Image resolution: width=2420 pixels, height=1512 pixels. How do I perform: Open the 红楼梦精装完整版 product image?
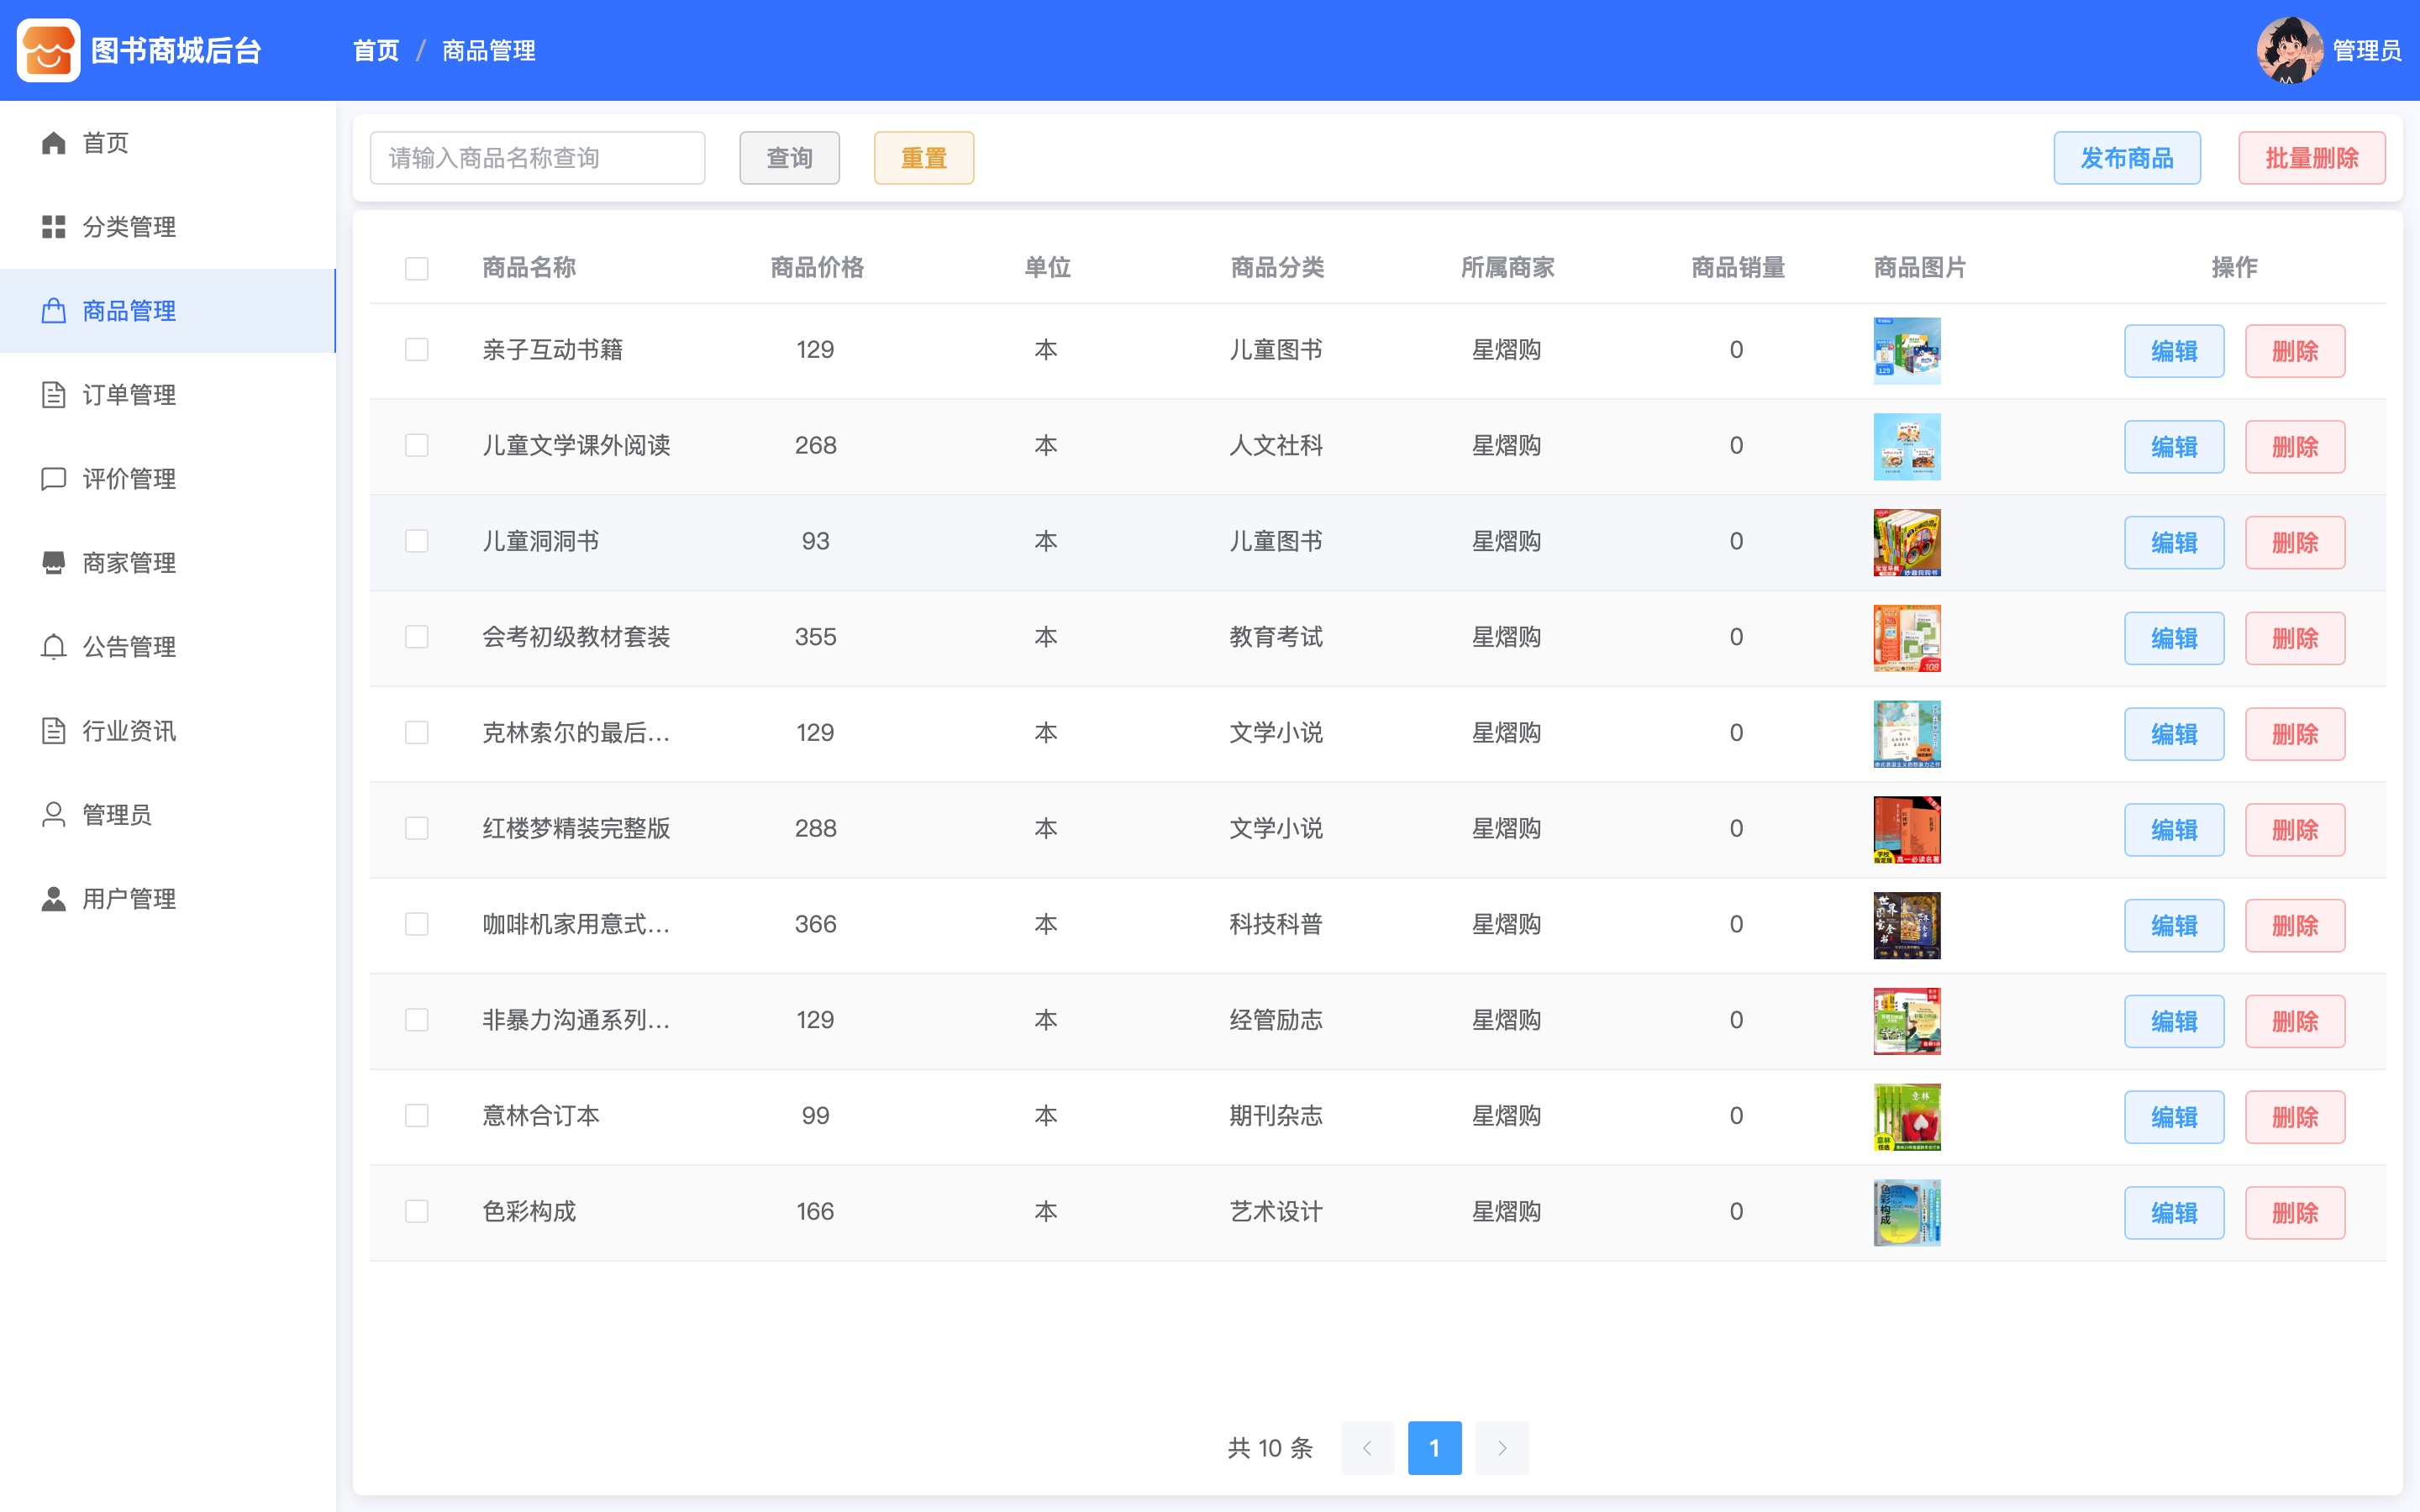tap(1906, 830)
